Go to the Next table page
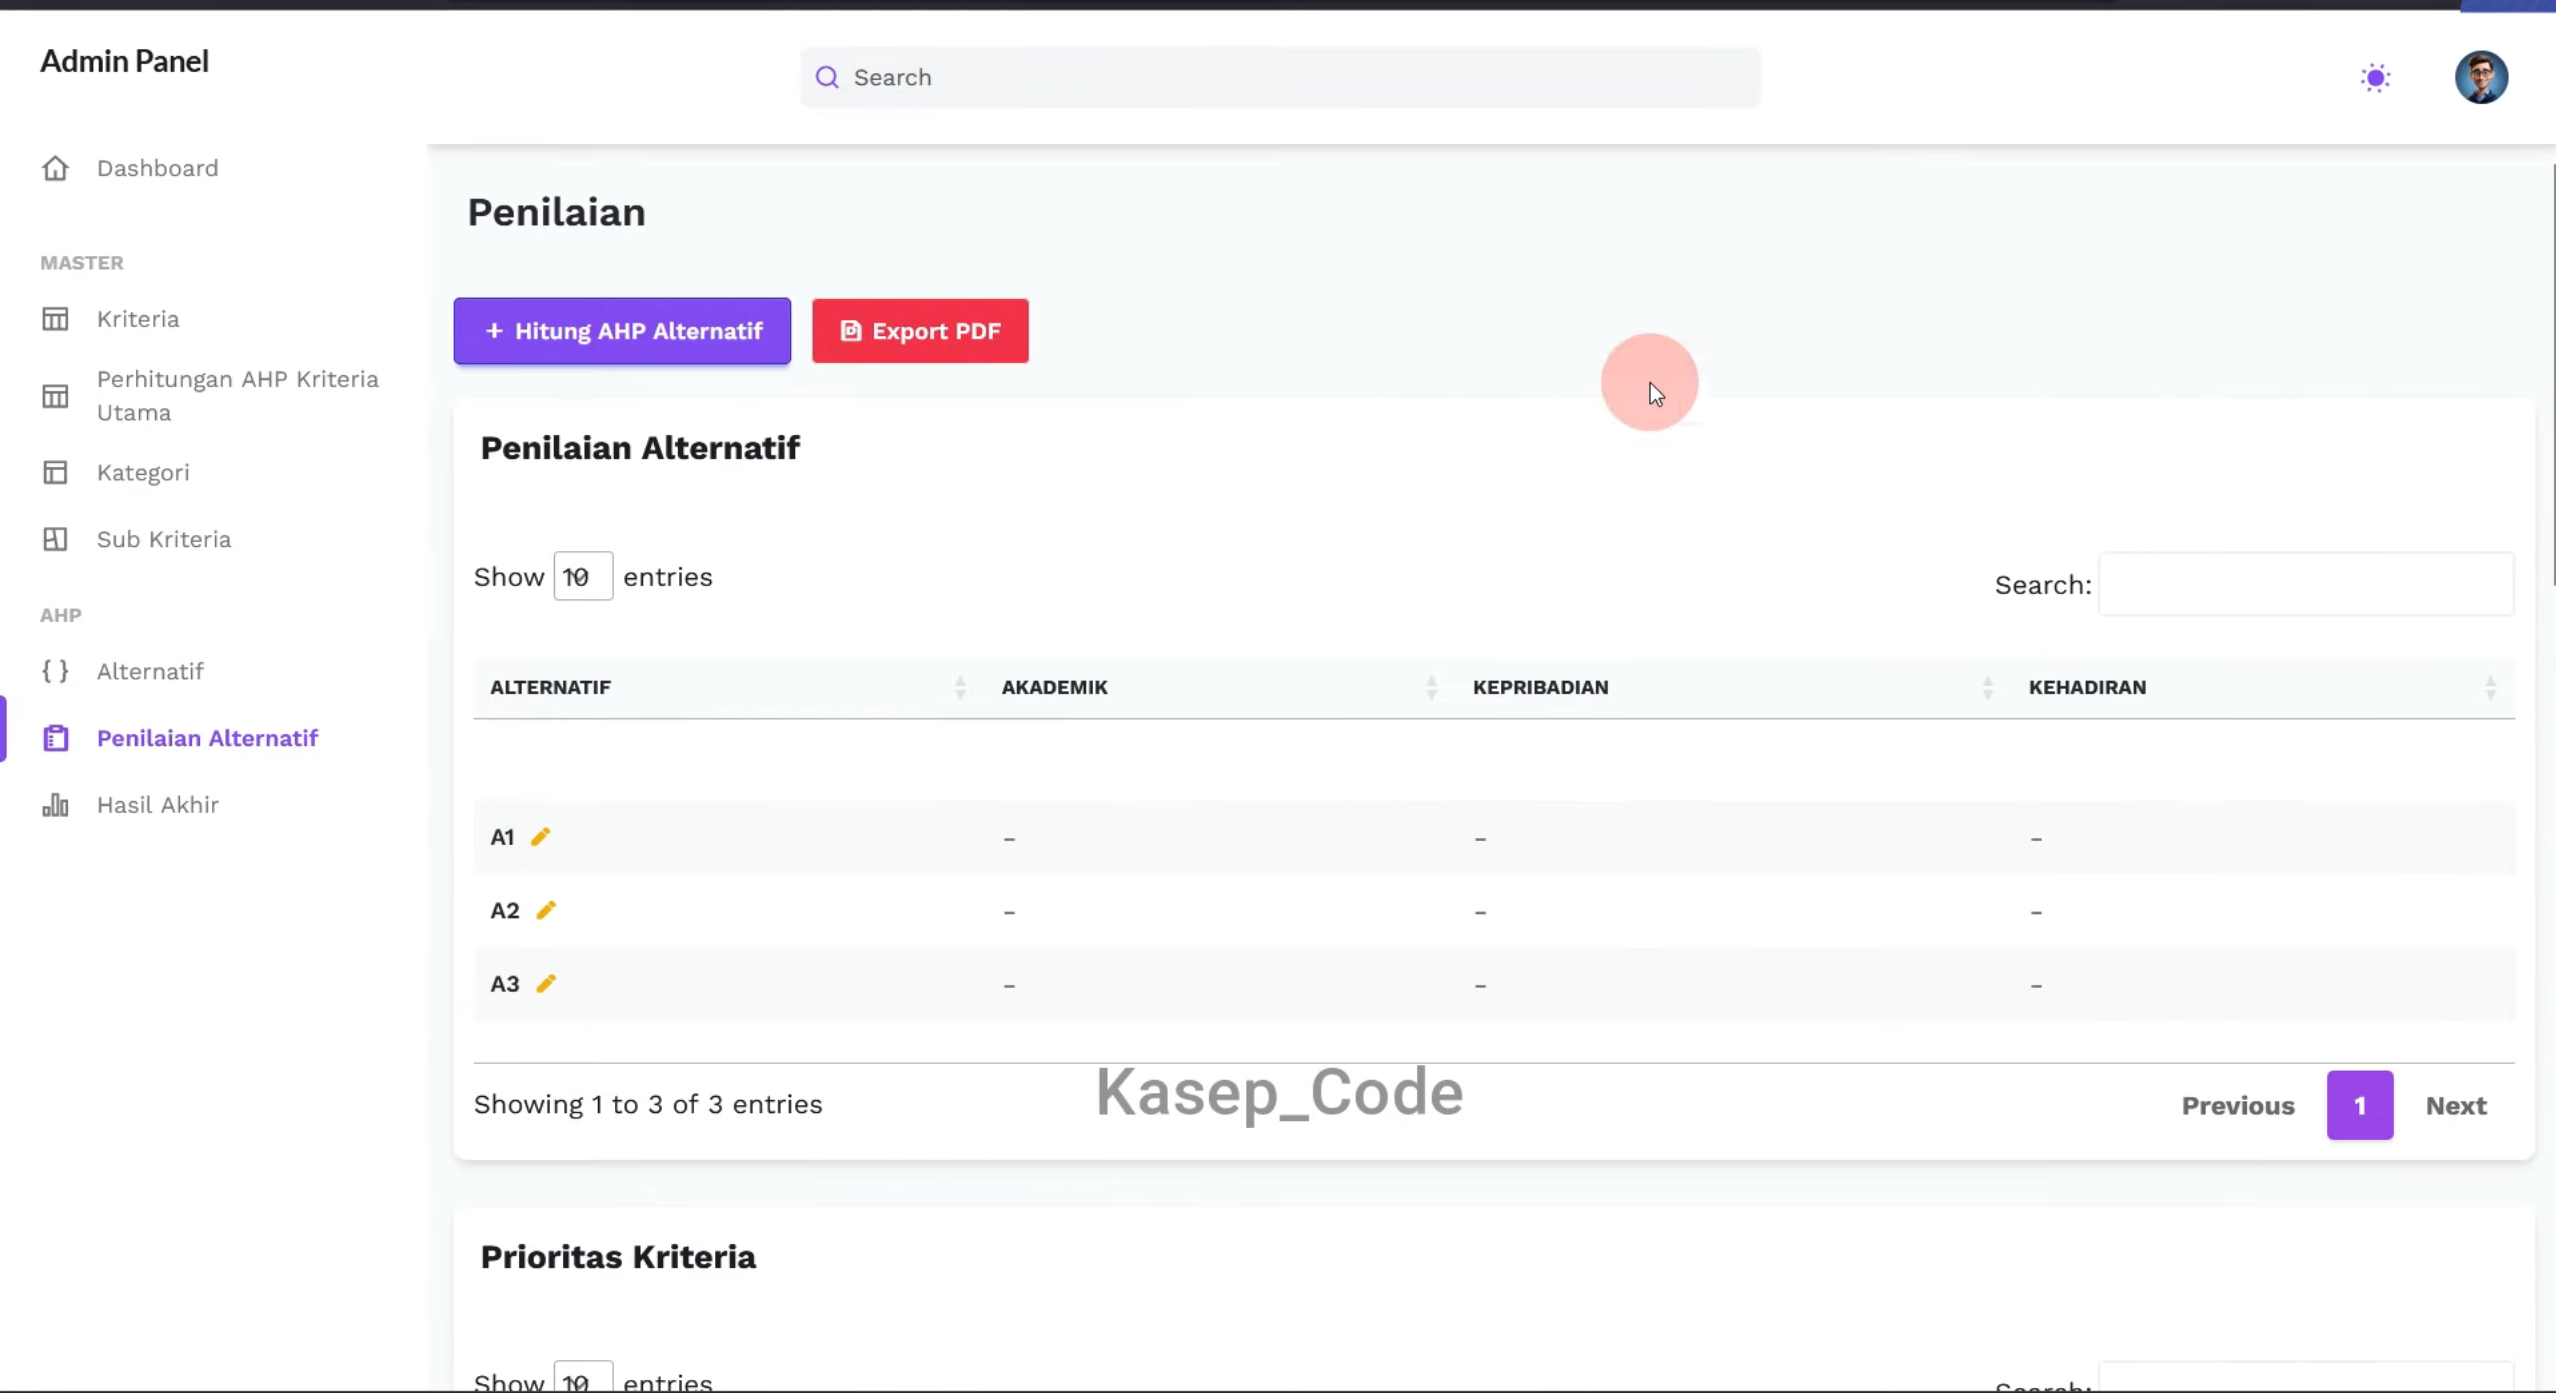 [2456, 1105]
